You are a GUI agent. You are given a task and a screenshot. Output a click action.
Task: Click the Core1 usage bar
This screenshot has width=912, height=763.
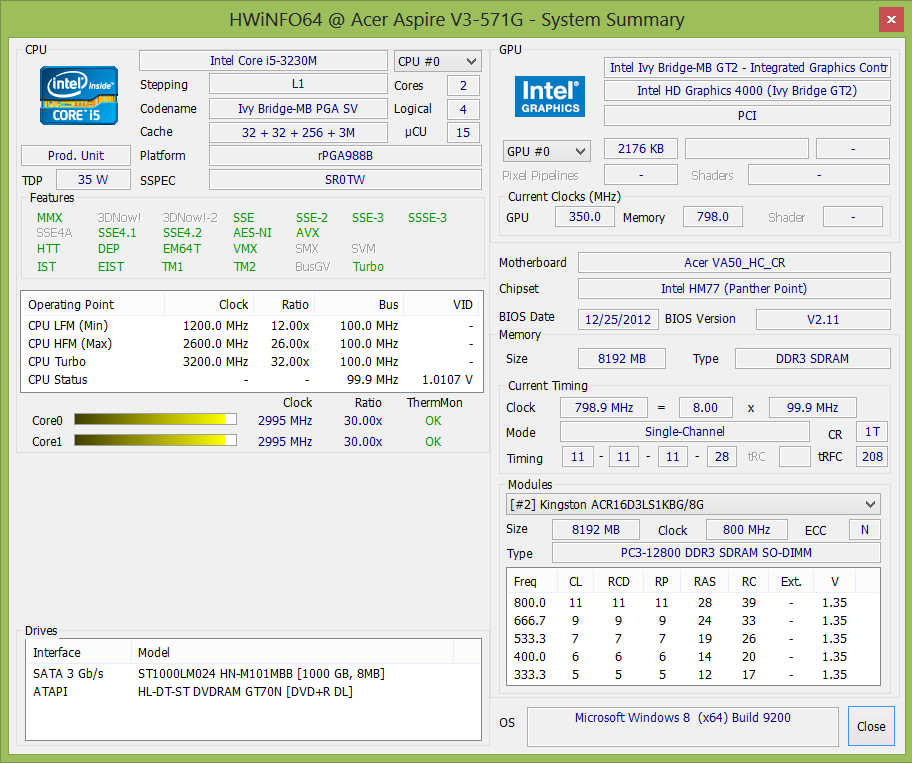click(x=155, y=441)
